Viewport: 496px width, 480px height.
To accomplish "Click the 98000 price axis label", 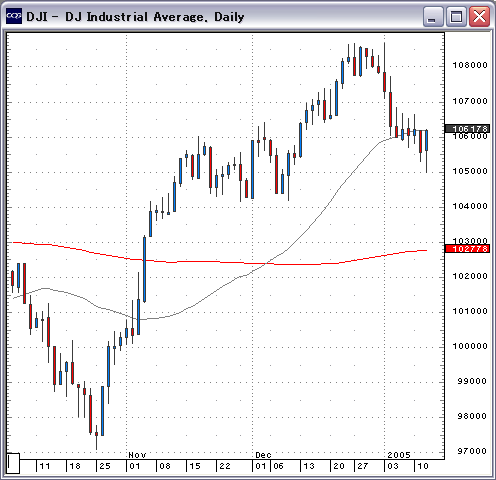I will click(472, 416).
